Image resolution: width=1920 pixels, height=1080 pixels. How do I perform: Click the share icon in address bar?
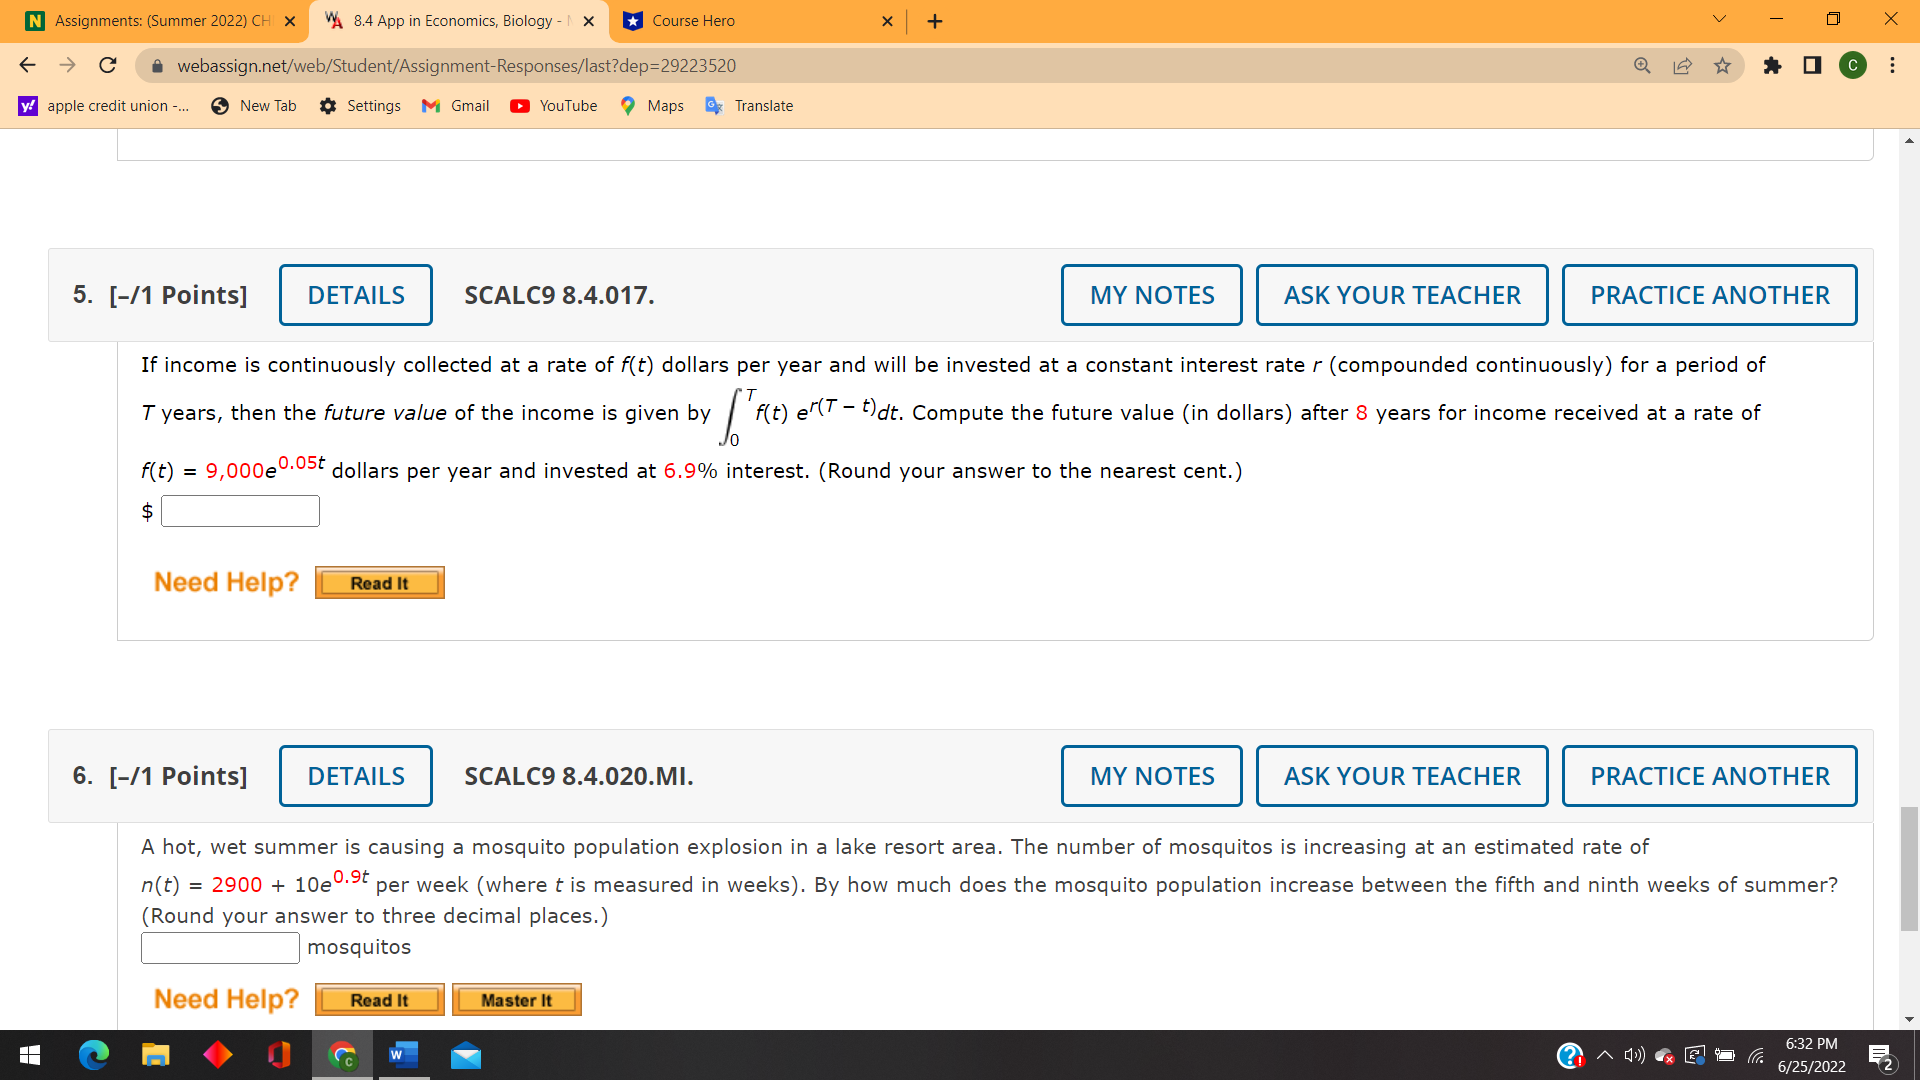(1683, 65)
